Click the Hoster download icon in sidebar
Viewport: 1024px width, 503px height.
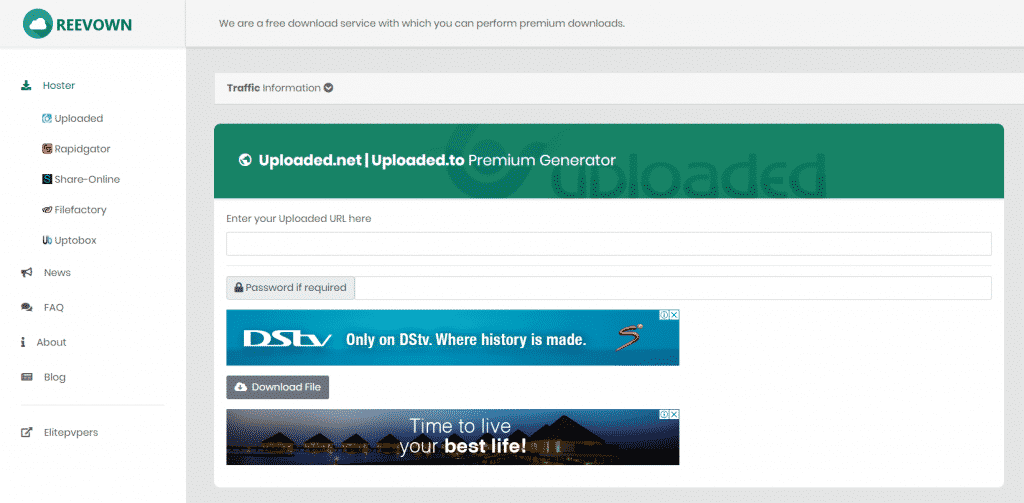click(x=26, y=85)
